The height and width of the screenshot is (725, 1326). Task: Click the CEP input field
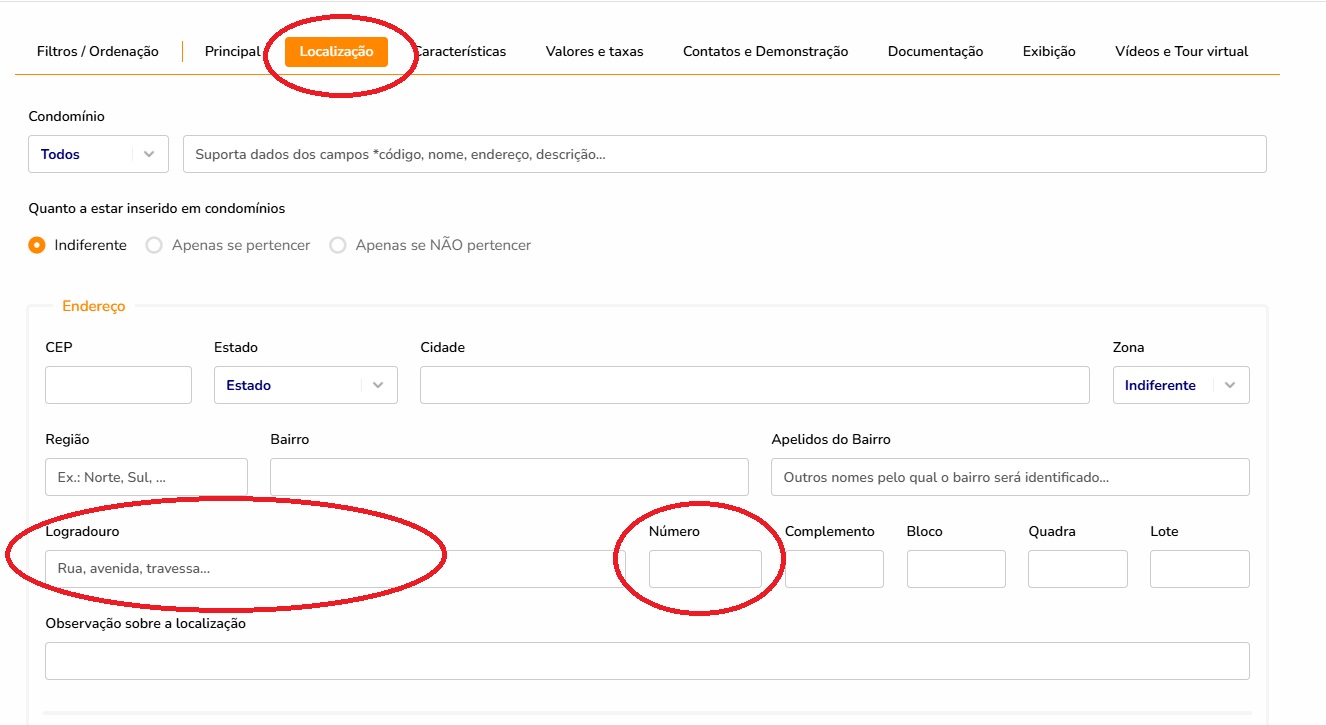[118, 385]
